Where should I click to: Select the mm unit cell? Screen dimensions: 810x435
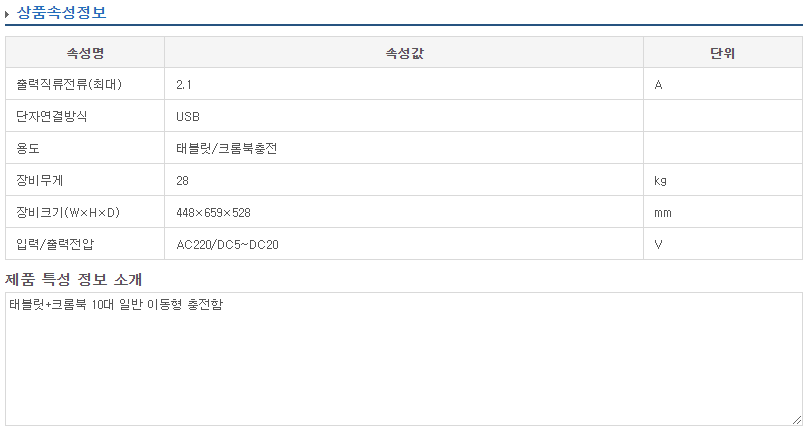[x=723, y=212]
